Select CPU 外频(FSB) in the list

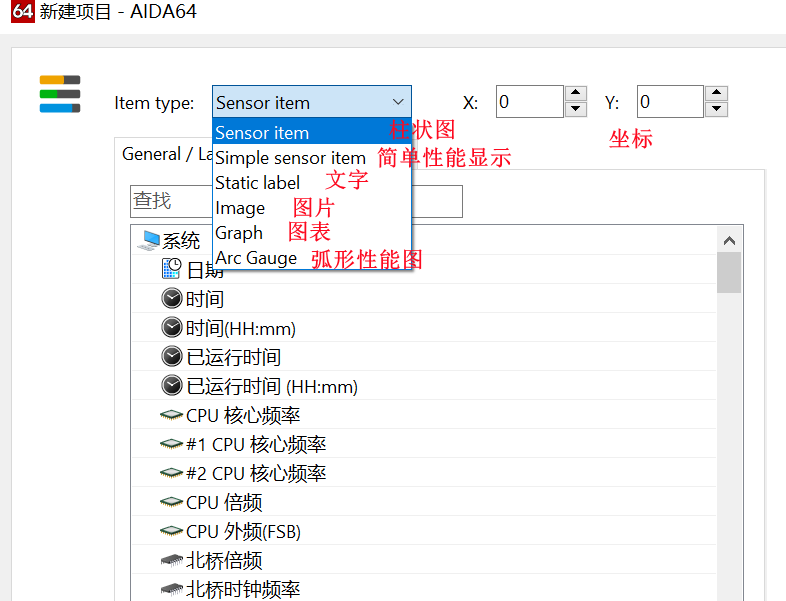(x=243, y=532)
